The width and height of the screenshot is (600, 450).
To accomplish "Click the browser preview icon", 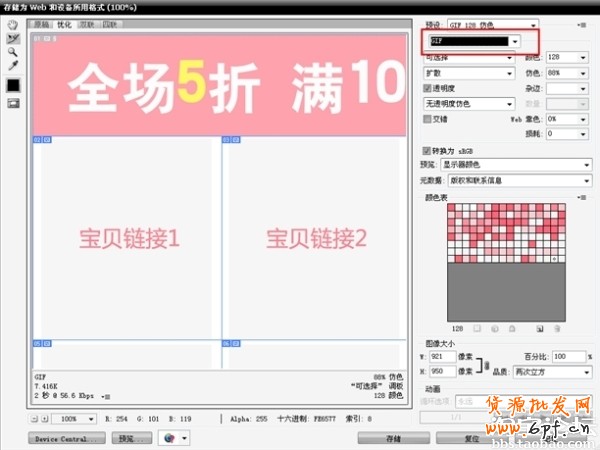I will (172, 438).
